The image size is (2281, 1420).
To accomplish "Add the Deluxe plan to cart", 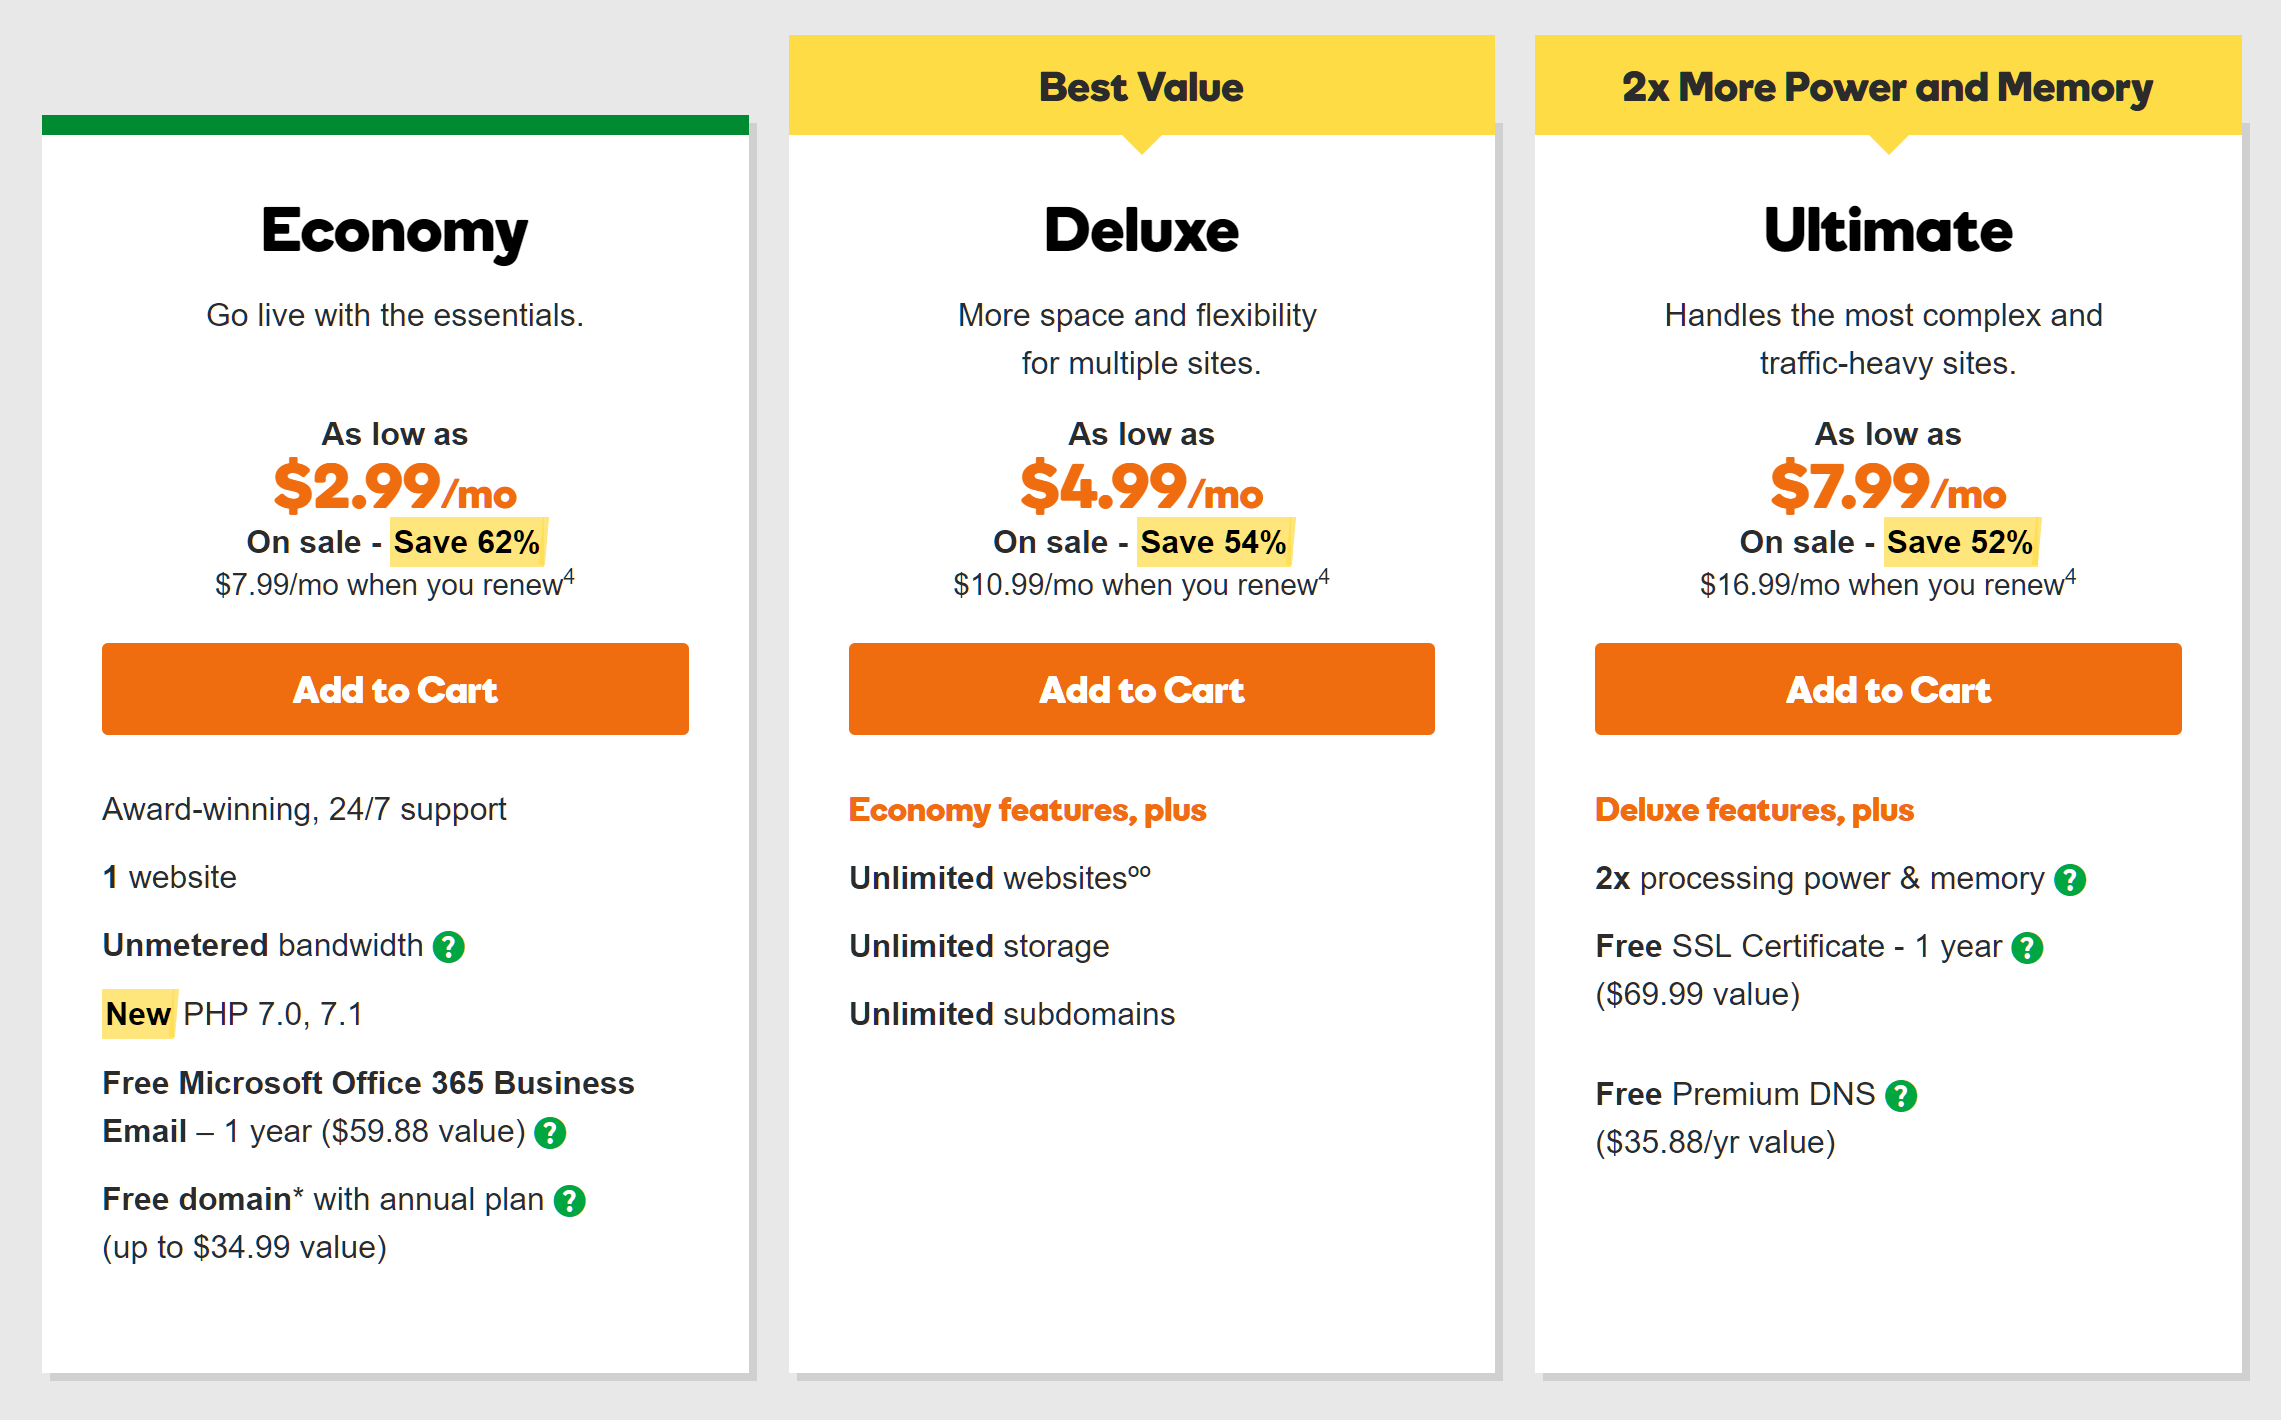I will (1142, 689).
